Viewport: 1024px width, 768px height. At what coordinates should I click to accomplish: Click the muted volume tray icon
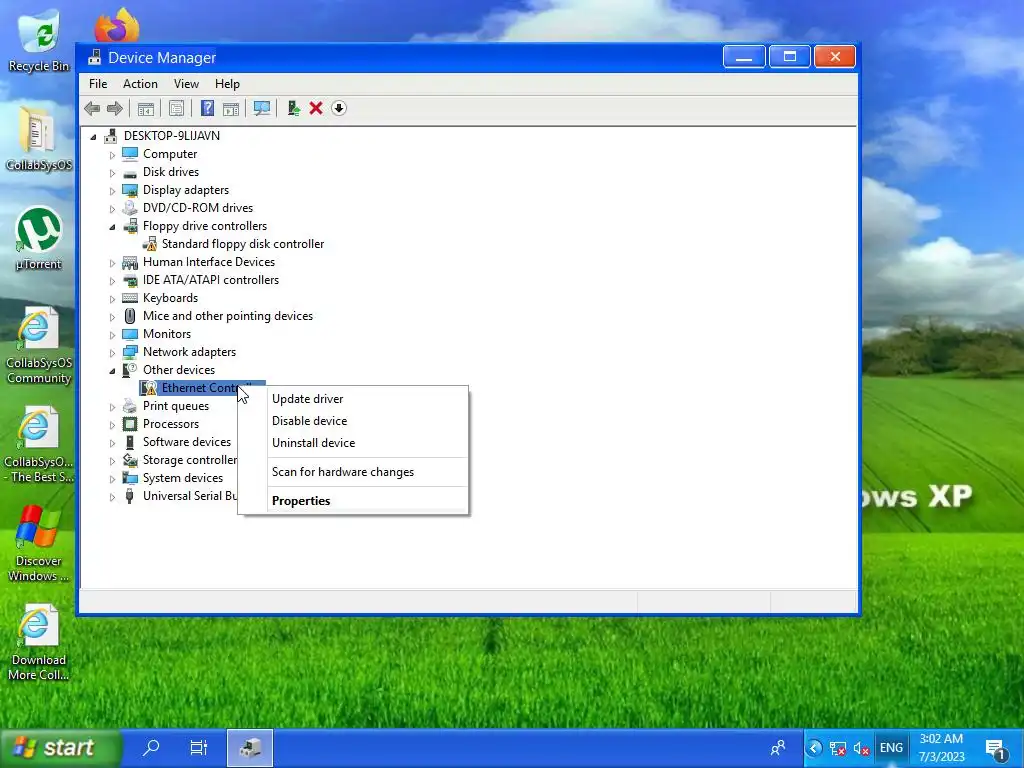(861, 748)
